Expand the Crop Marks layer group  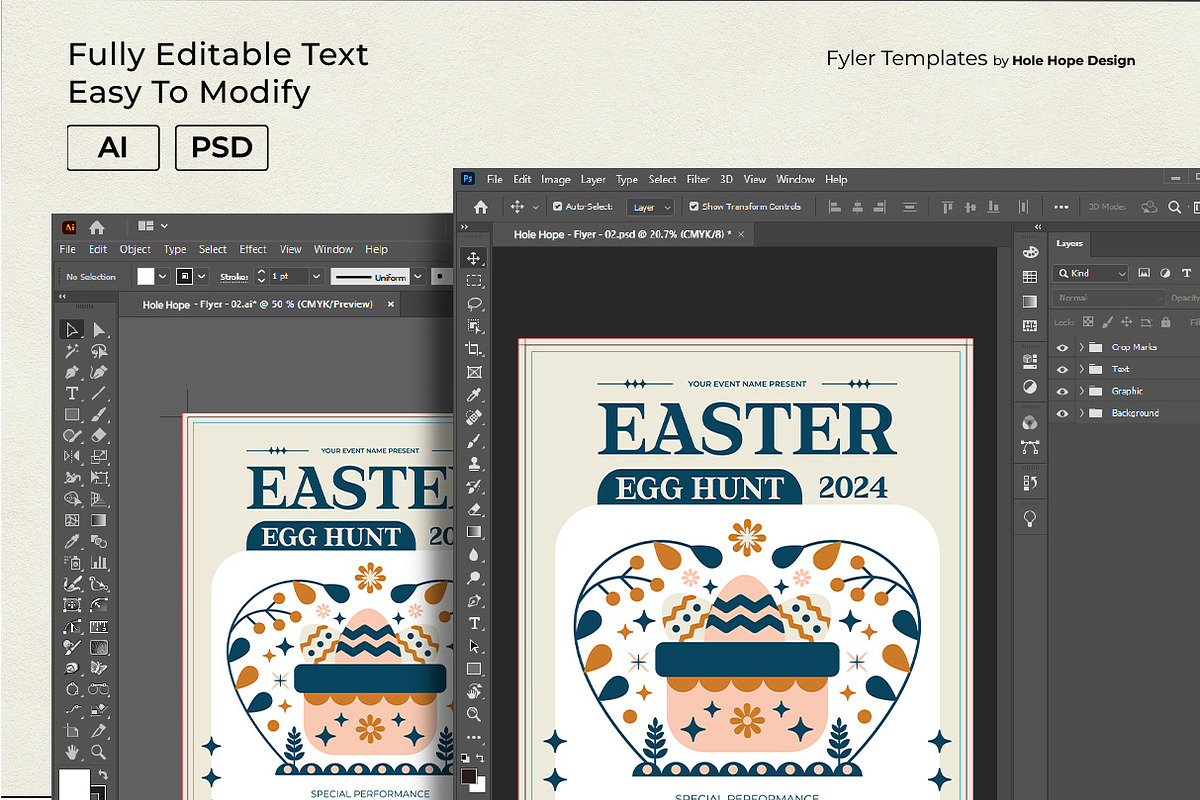click(1081, 348)
